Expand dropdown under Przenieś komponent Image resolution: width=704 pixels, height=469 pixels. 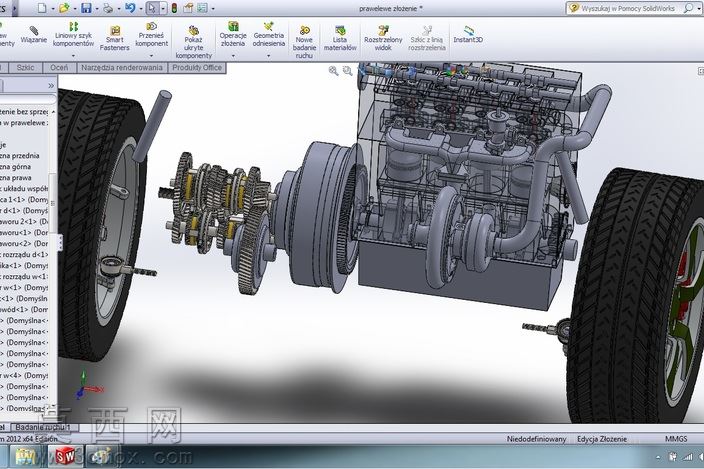tap(151, 56)
